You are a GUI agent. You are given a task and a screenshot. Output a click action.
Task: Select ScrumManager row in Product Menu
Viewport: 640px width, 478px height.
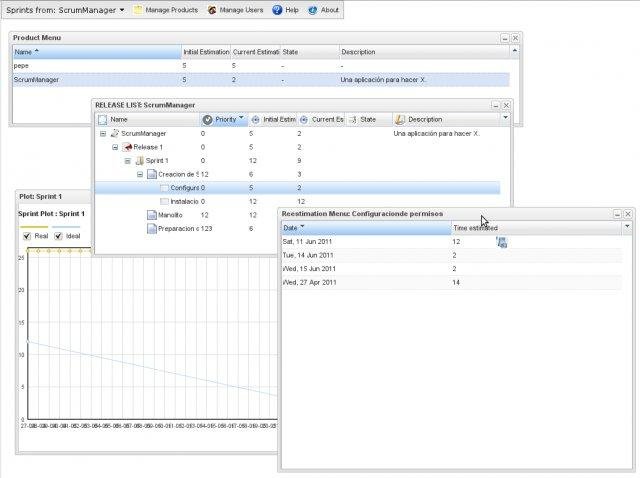click(261, 80)
